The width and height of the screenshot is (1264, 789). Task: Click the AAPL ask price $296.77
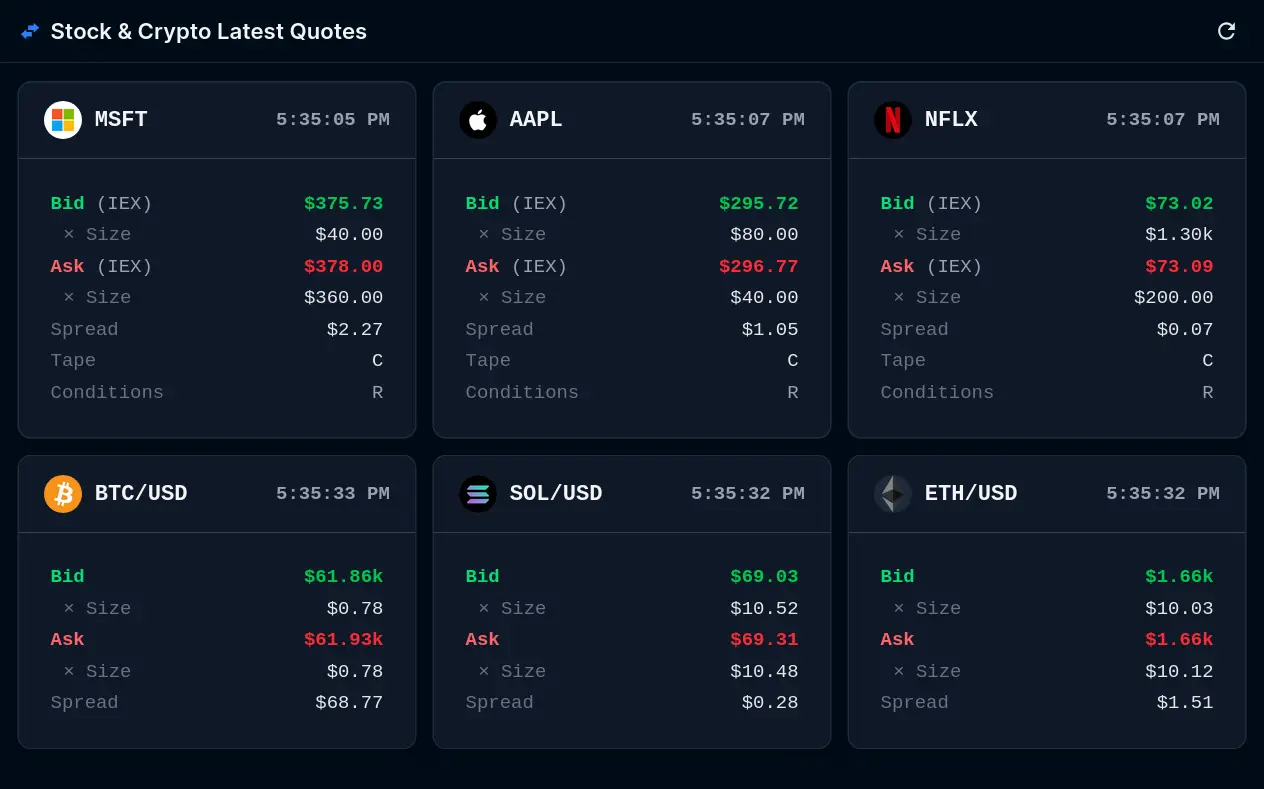click(759, 267)
